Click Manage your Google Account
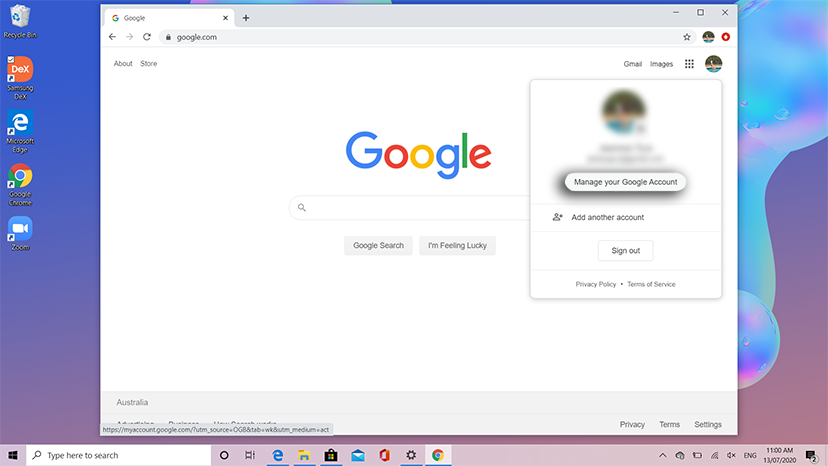Screen dimensions: 828x466 tap(626, 182)
